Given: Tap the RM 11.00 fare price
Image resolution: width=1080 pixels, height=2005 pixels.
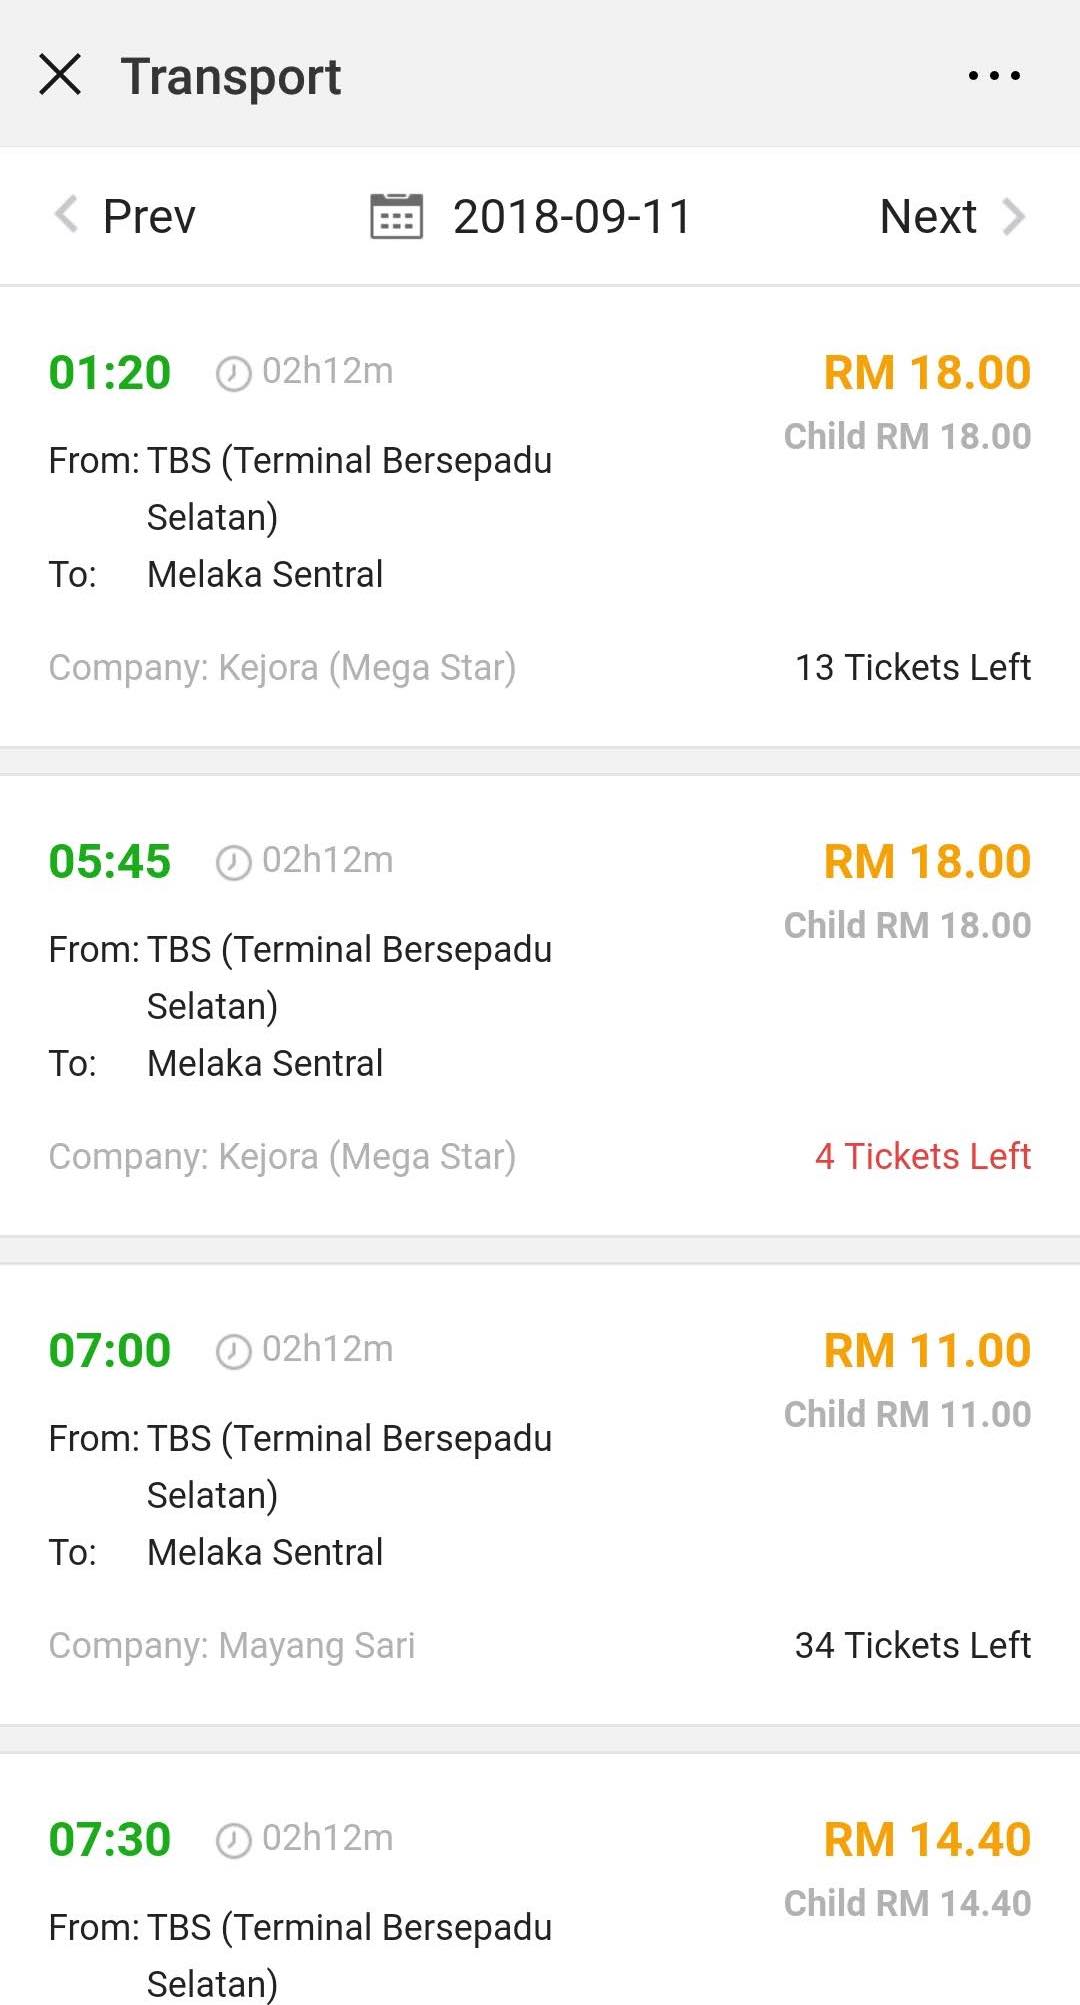Looking at the screenshot, I should pos(927,1350).
